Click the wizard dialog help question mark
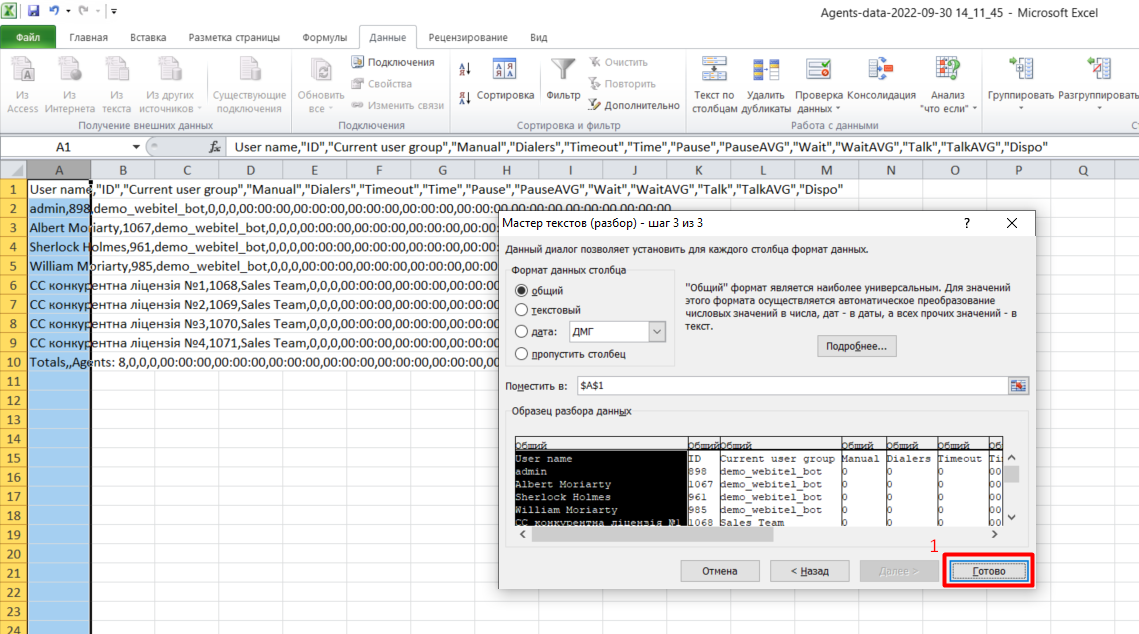 [966, 223]
